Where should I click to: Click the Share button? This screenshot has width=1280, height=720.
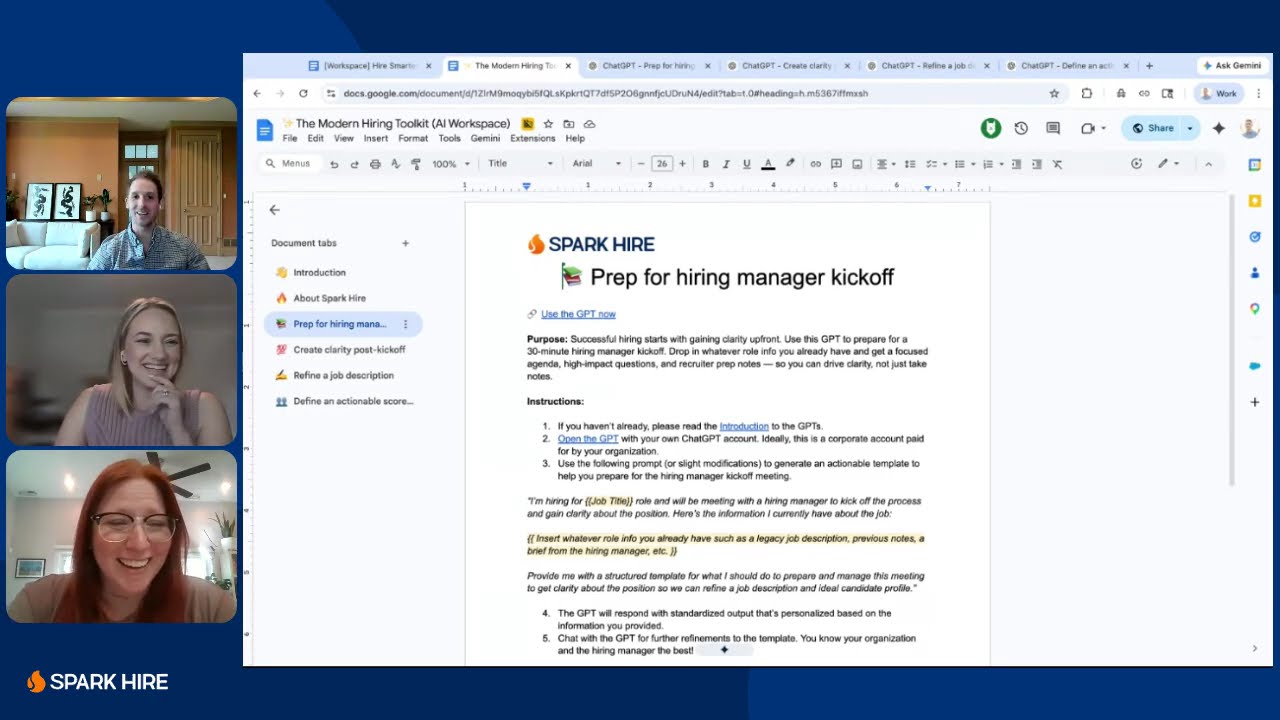(x=1152, y=128)
